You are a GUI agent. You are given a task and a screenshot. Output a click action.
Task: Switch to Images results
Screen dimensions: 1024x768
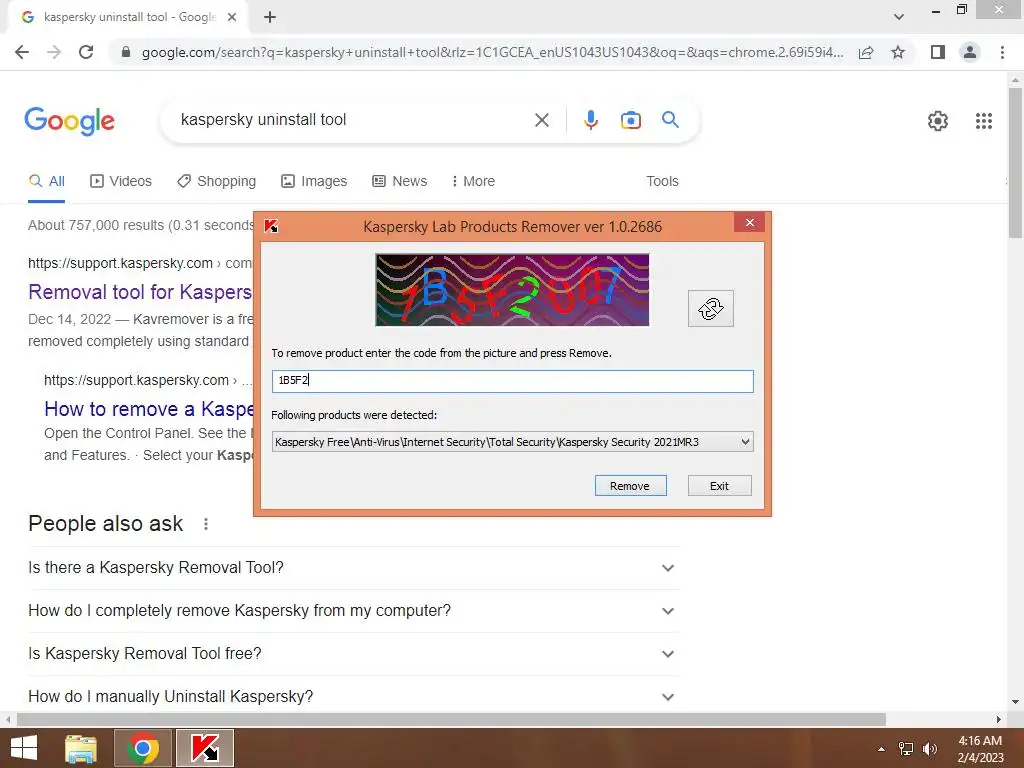pos(314,182)
